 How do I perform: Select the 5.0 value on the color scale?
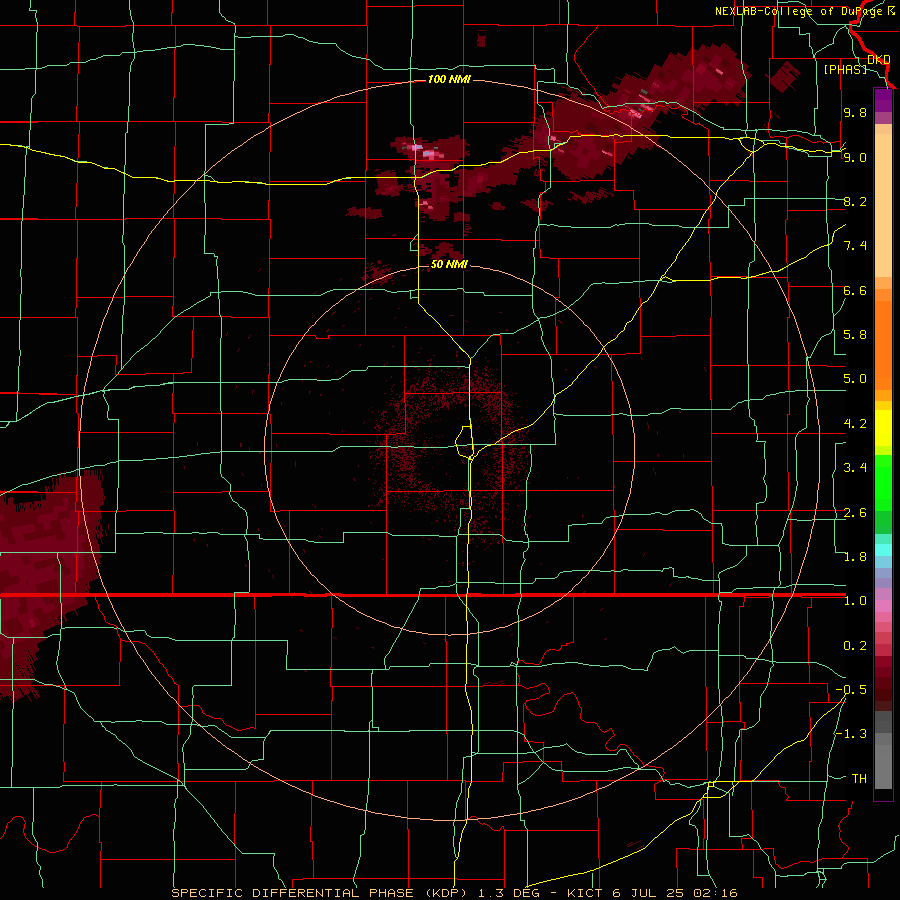855,379
